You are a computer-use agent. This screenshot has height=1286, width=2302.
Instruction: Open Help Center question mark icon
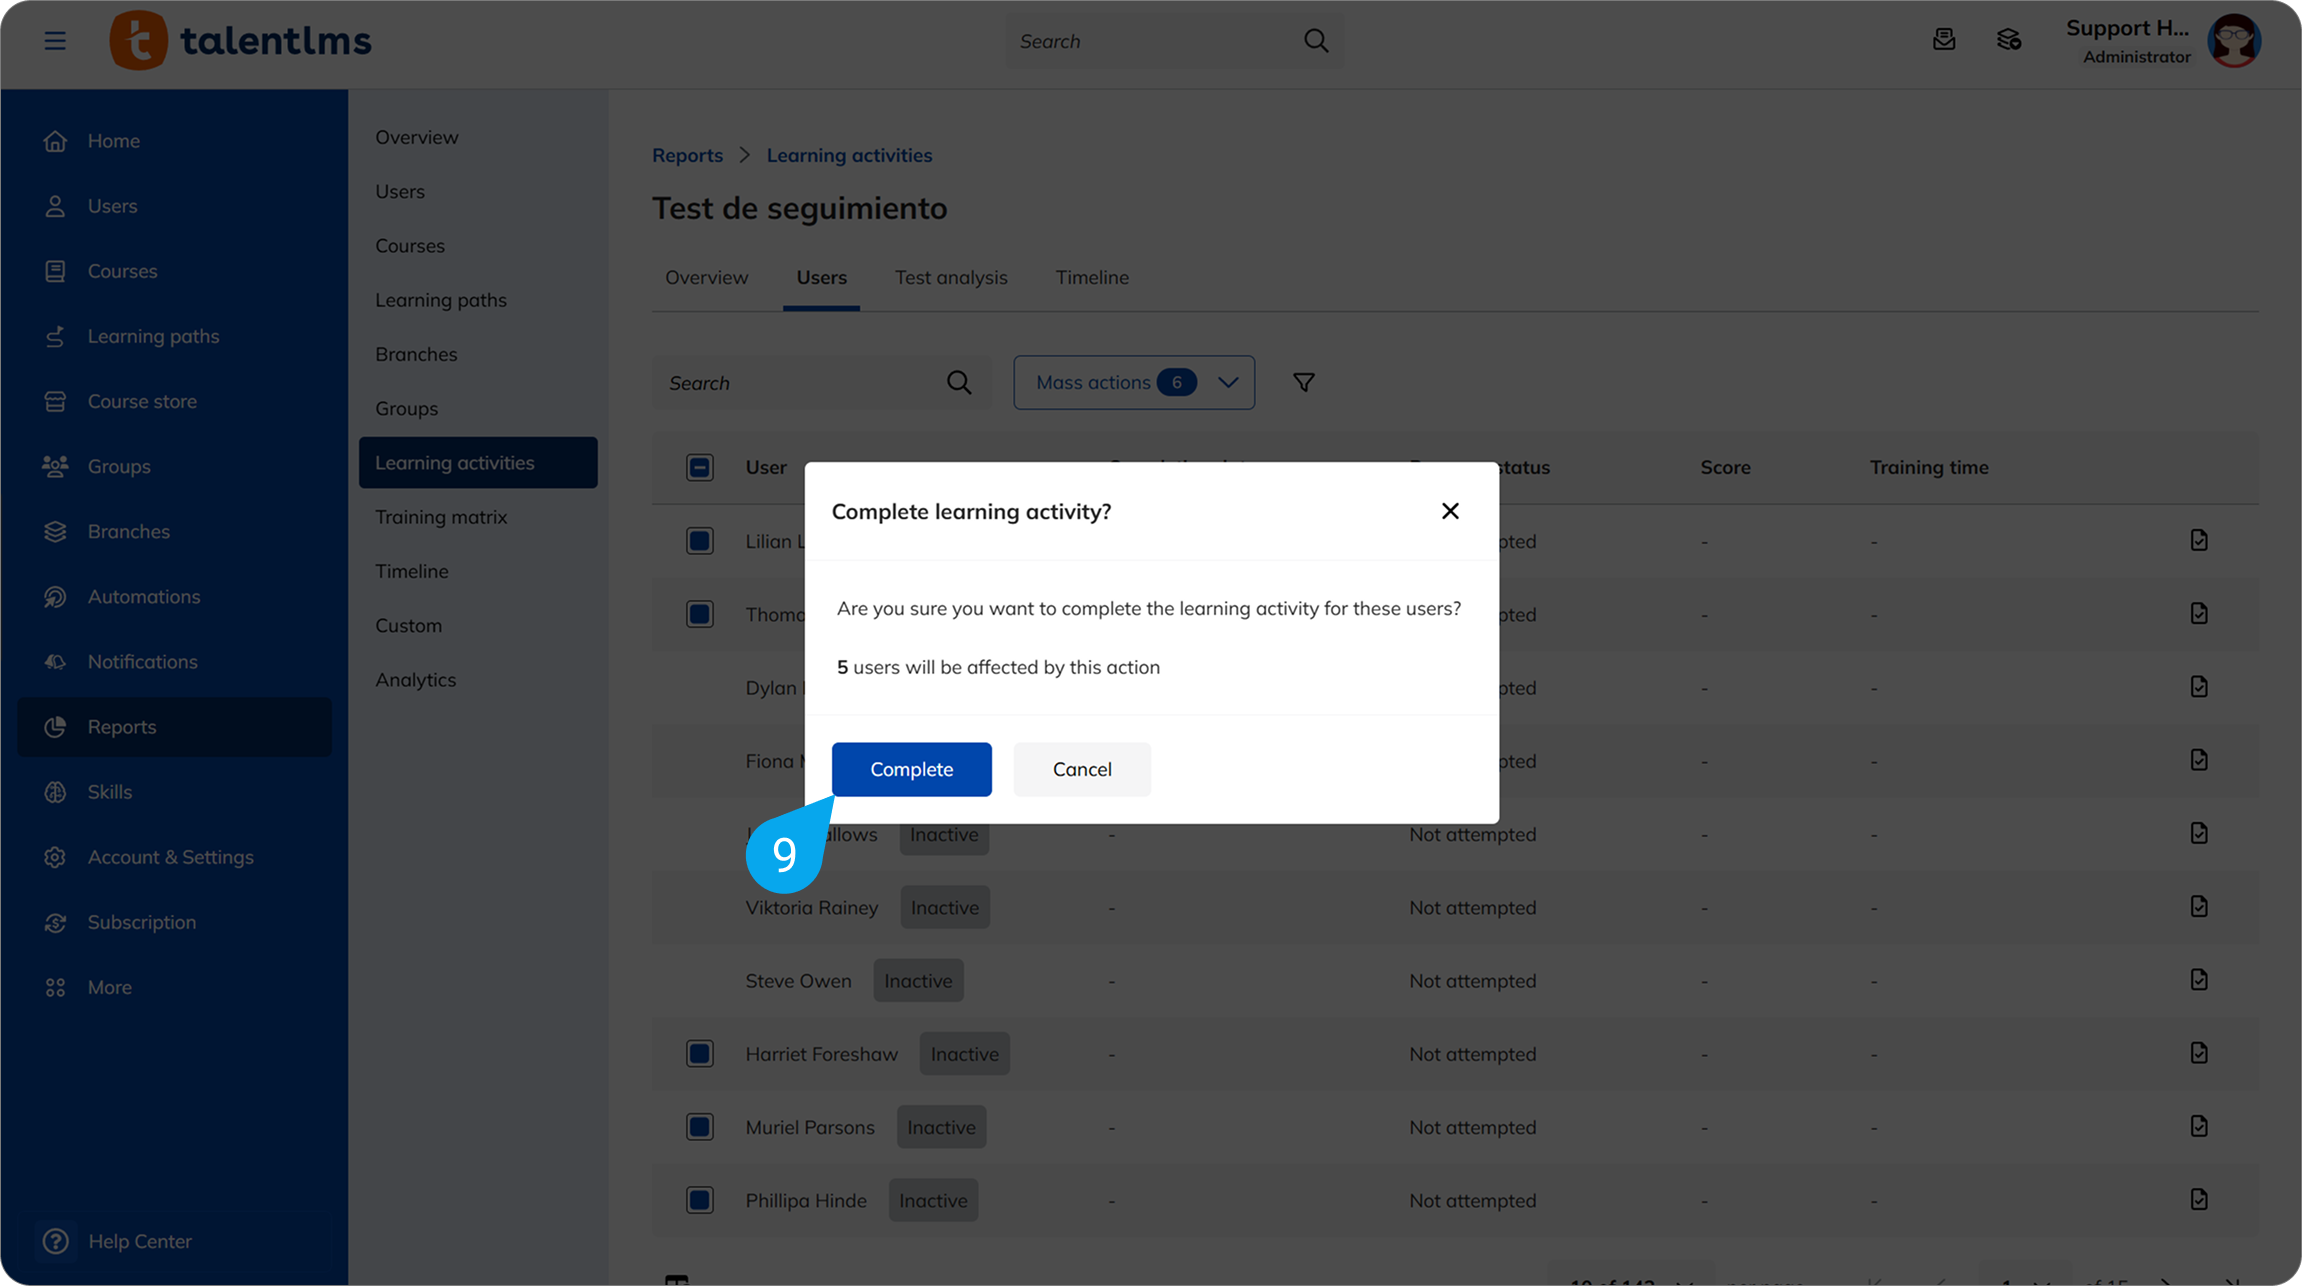(56, 1241)
